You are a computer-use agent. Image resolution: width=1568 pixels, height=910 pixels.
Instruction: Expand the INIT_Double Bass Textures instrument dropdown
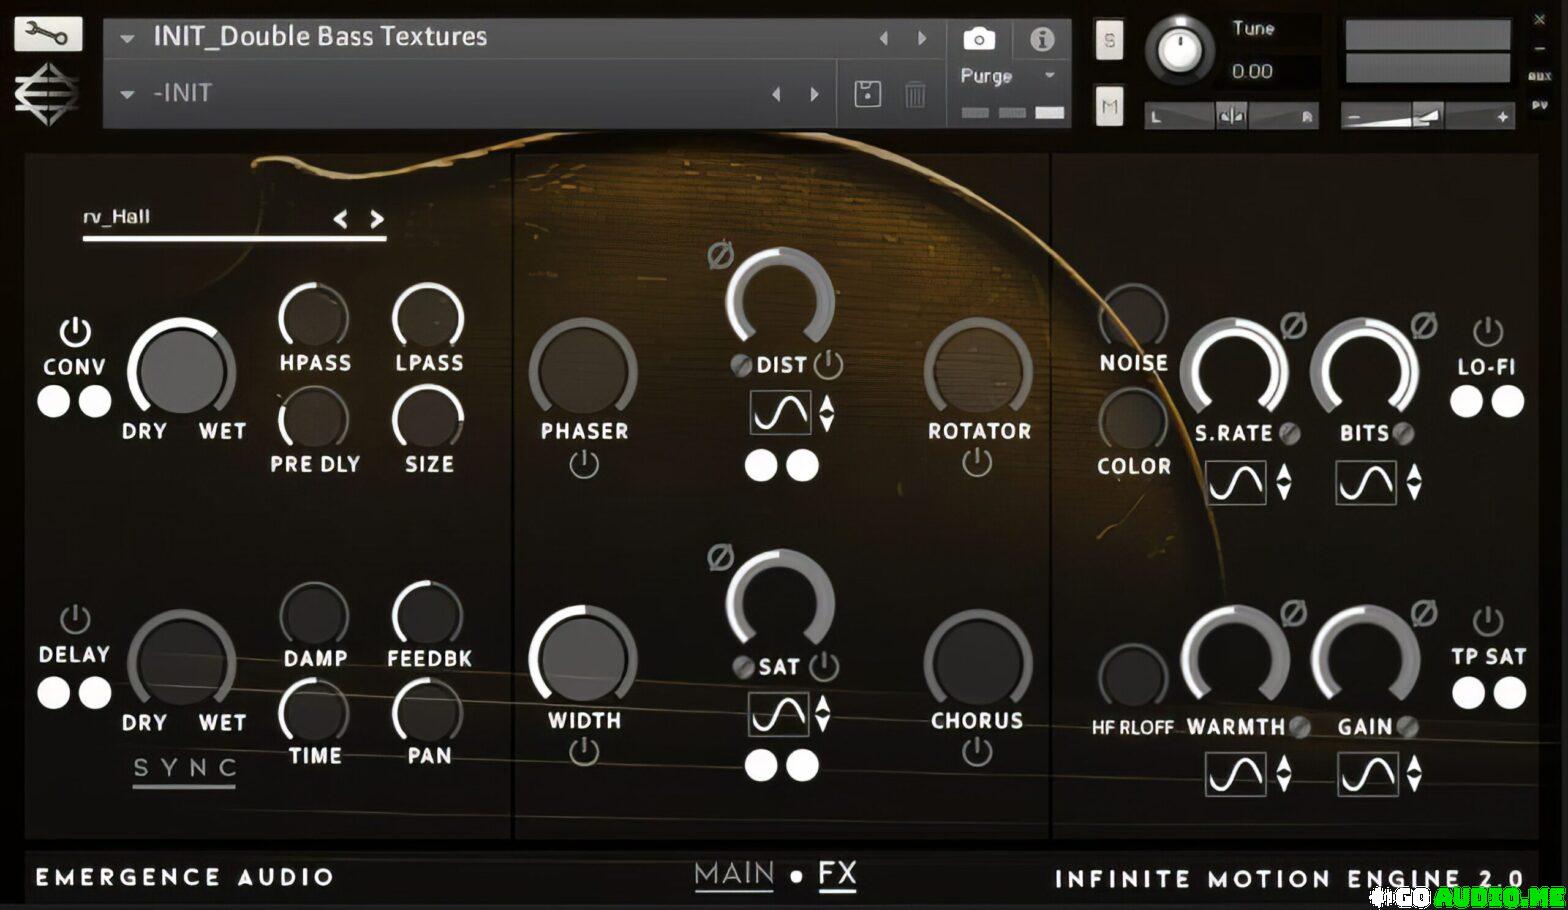point(127,39)
